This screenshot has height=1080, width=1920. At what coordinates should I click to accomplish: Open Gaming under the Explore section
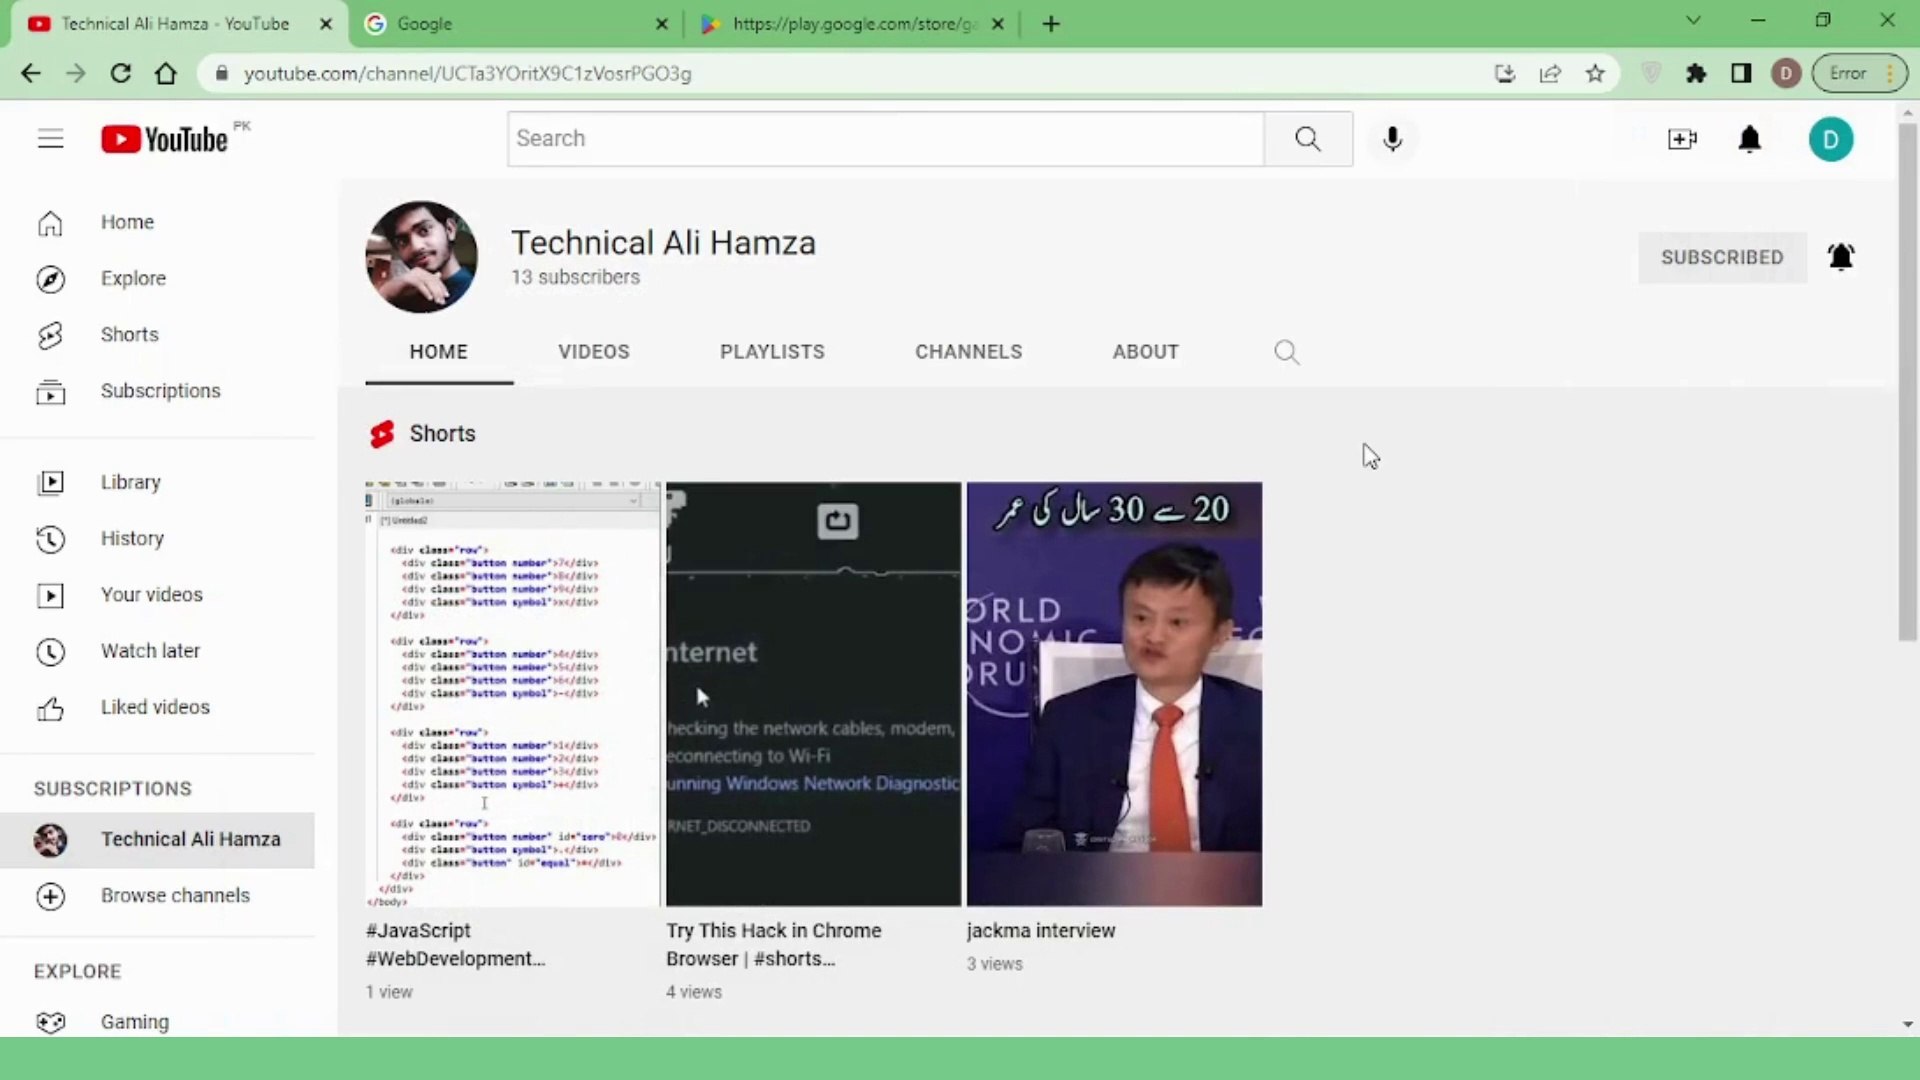pos(133,1021)
